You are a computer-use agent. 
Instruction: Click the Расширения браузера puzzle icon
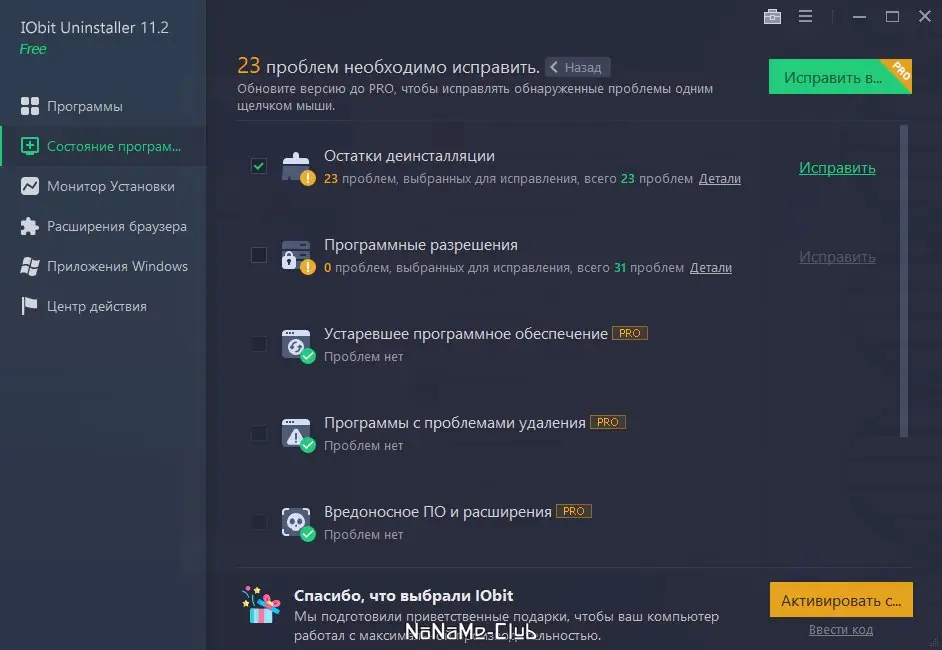tap(29, 226)
